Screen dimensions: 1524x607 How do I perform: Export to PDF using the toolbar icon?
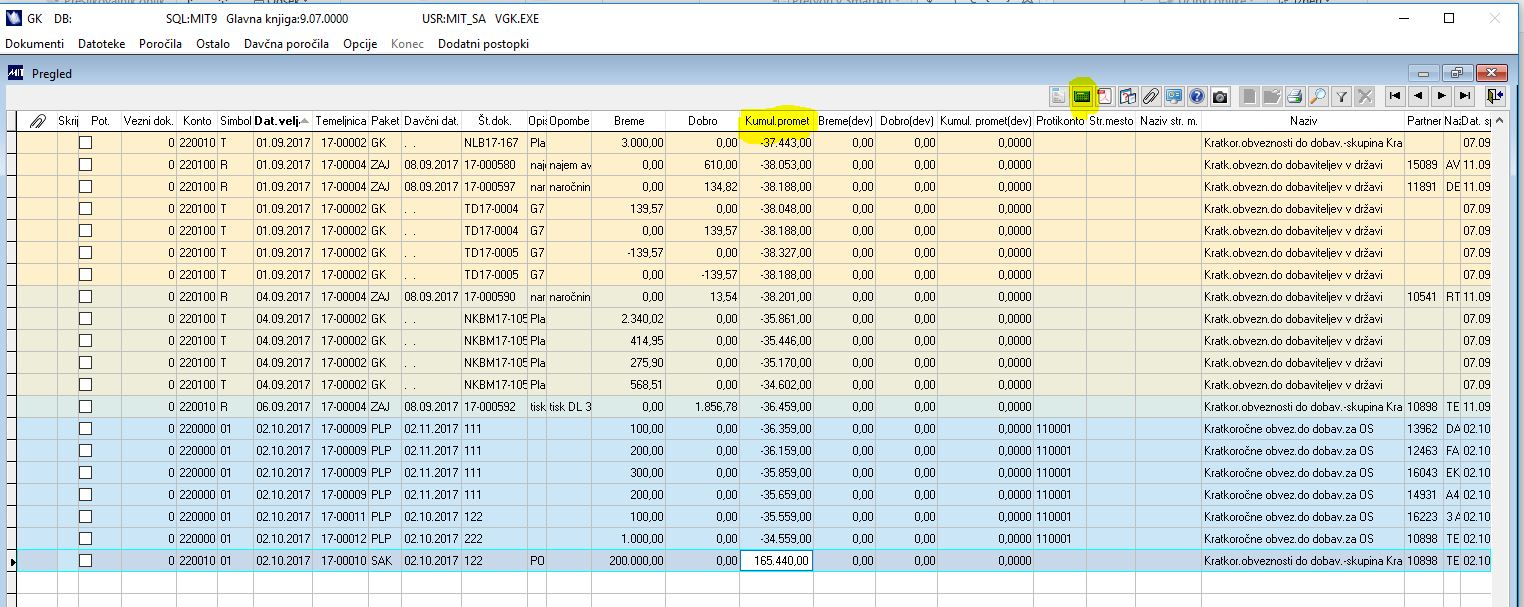[1105, 96]
